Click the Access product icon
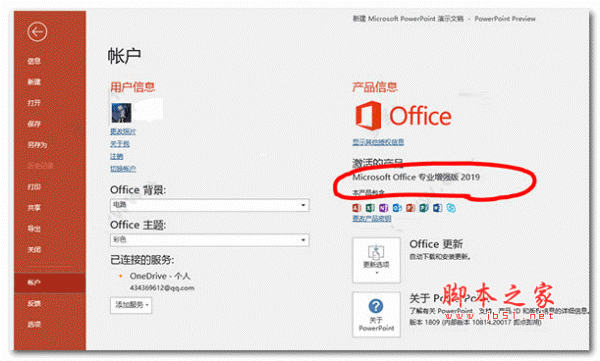Image resolution: width=600 pixels, height=361 pixels. 357,207
